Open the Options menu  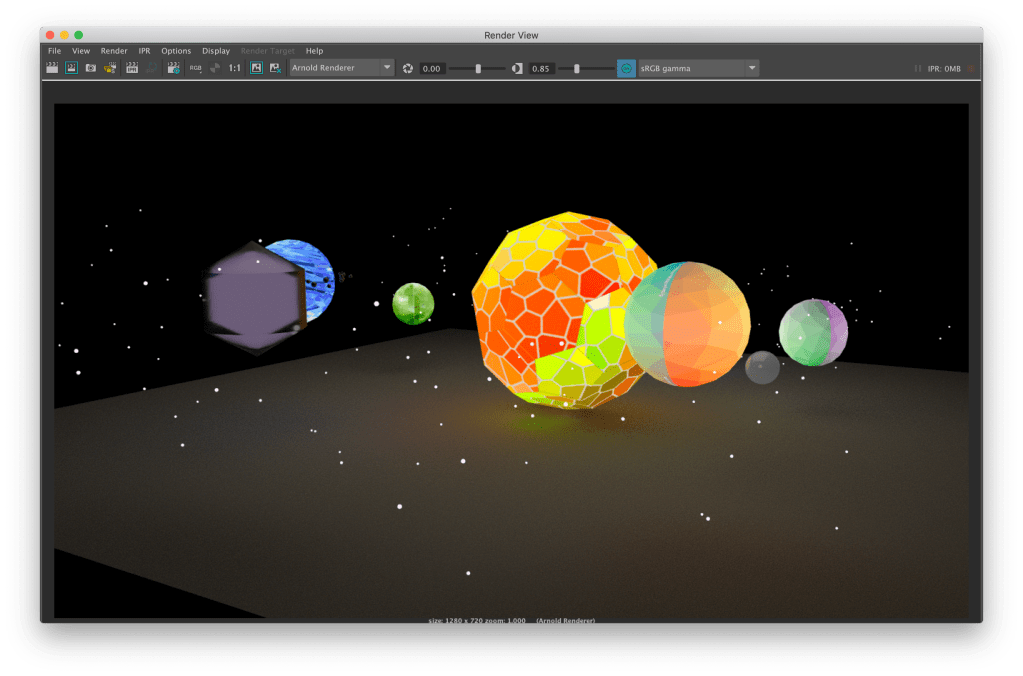176,51
